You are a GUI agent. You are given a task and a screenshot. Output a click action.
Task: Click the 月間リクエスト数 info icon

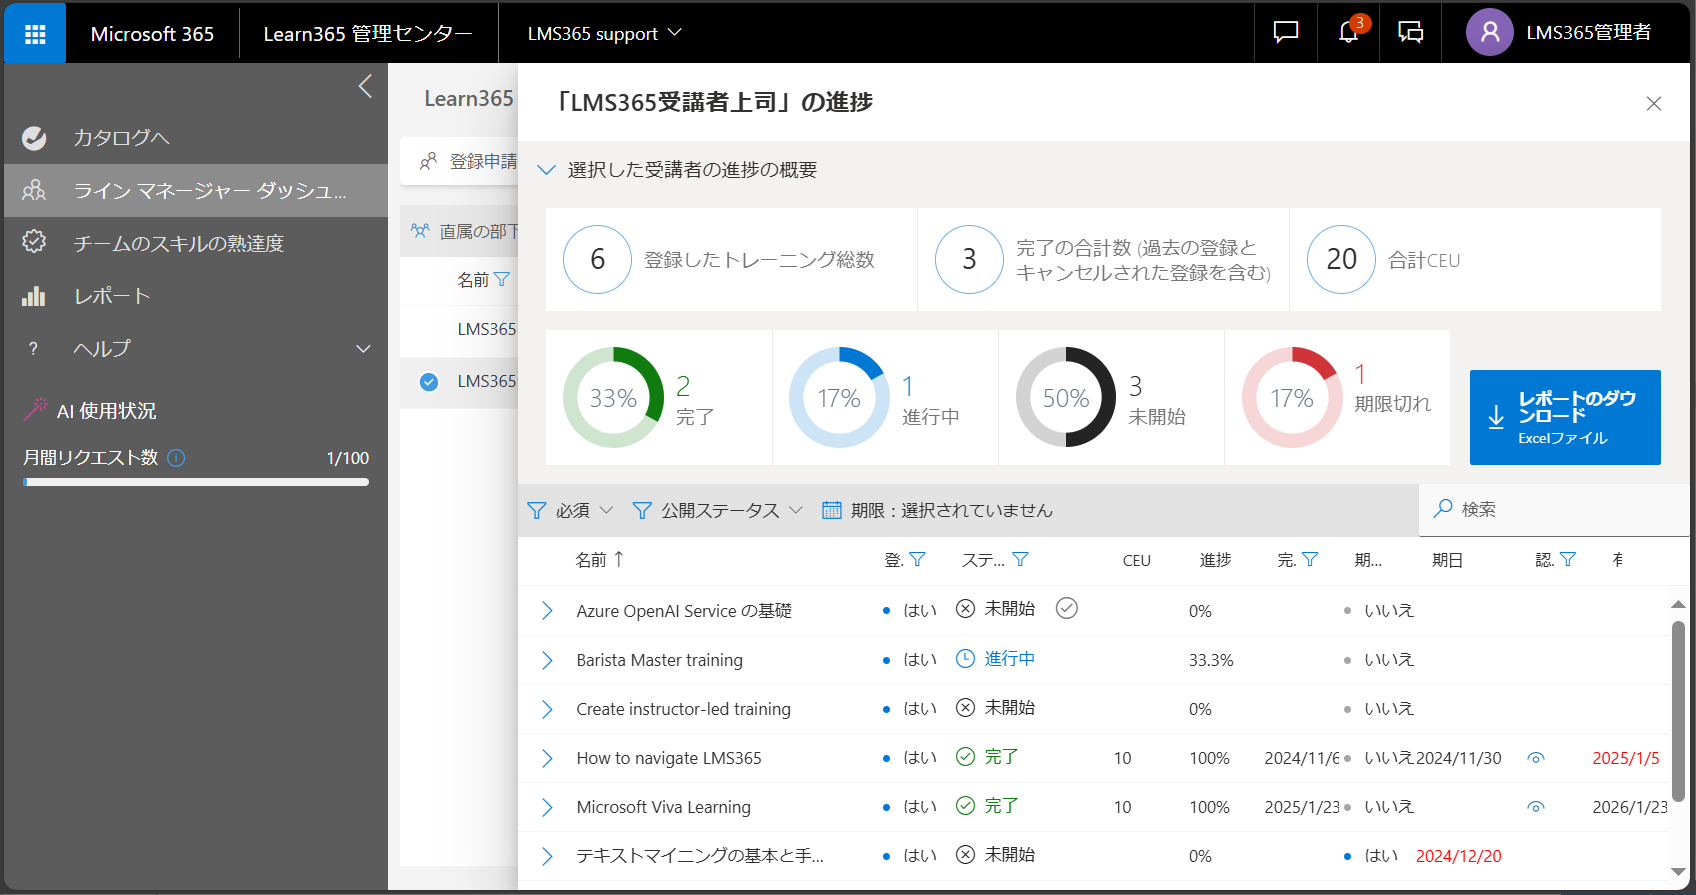point(176,458)
